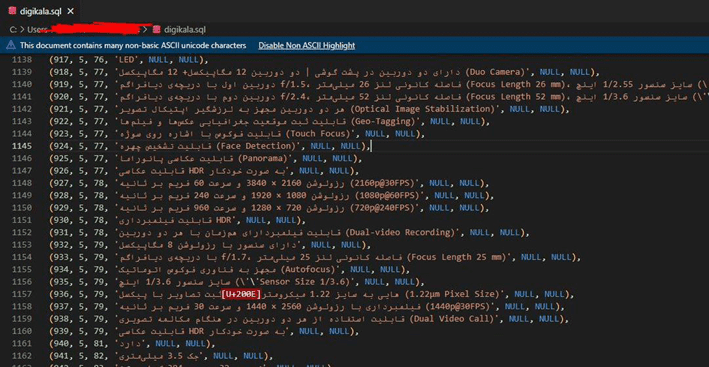Click the red U+200E highlighted character

click(241, 295)
